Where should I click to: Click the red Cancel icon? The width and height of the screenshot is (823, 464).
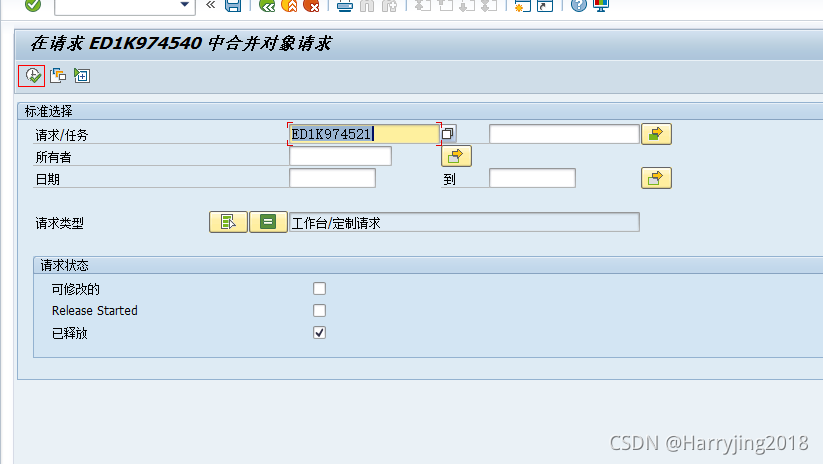[311, 5]
